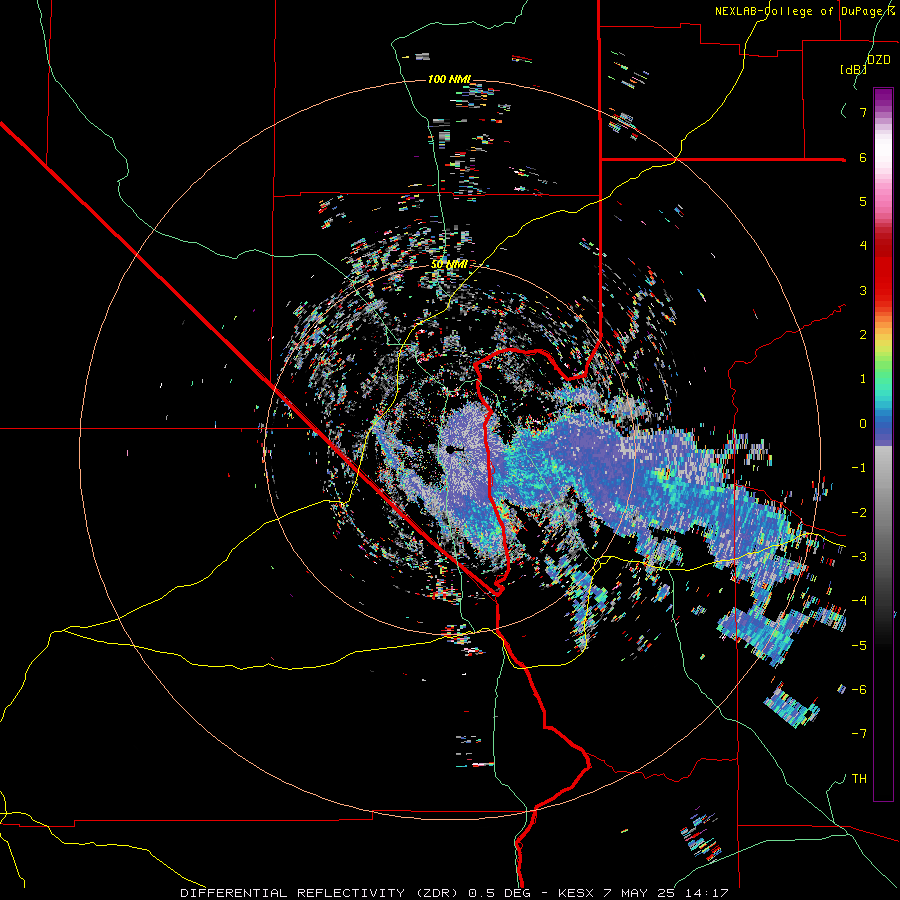Click the 2 value on the dB scale
This screenshot has height=900, width=900.
863,335
